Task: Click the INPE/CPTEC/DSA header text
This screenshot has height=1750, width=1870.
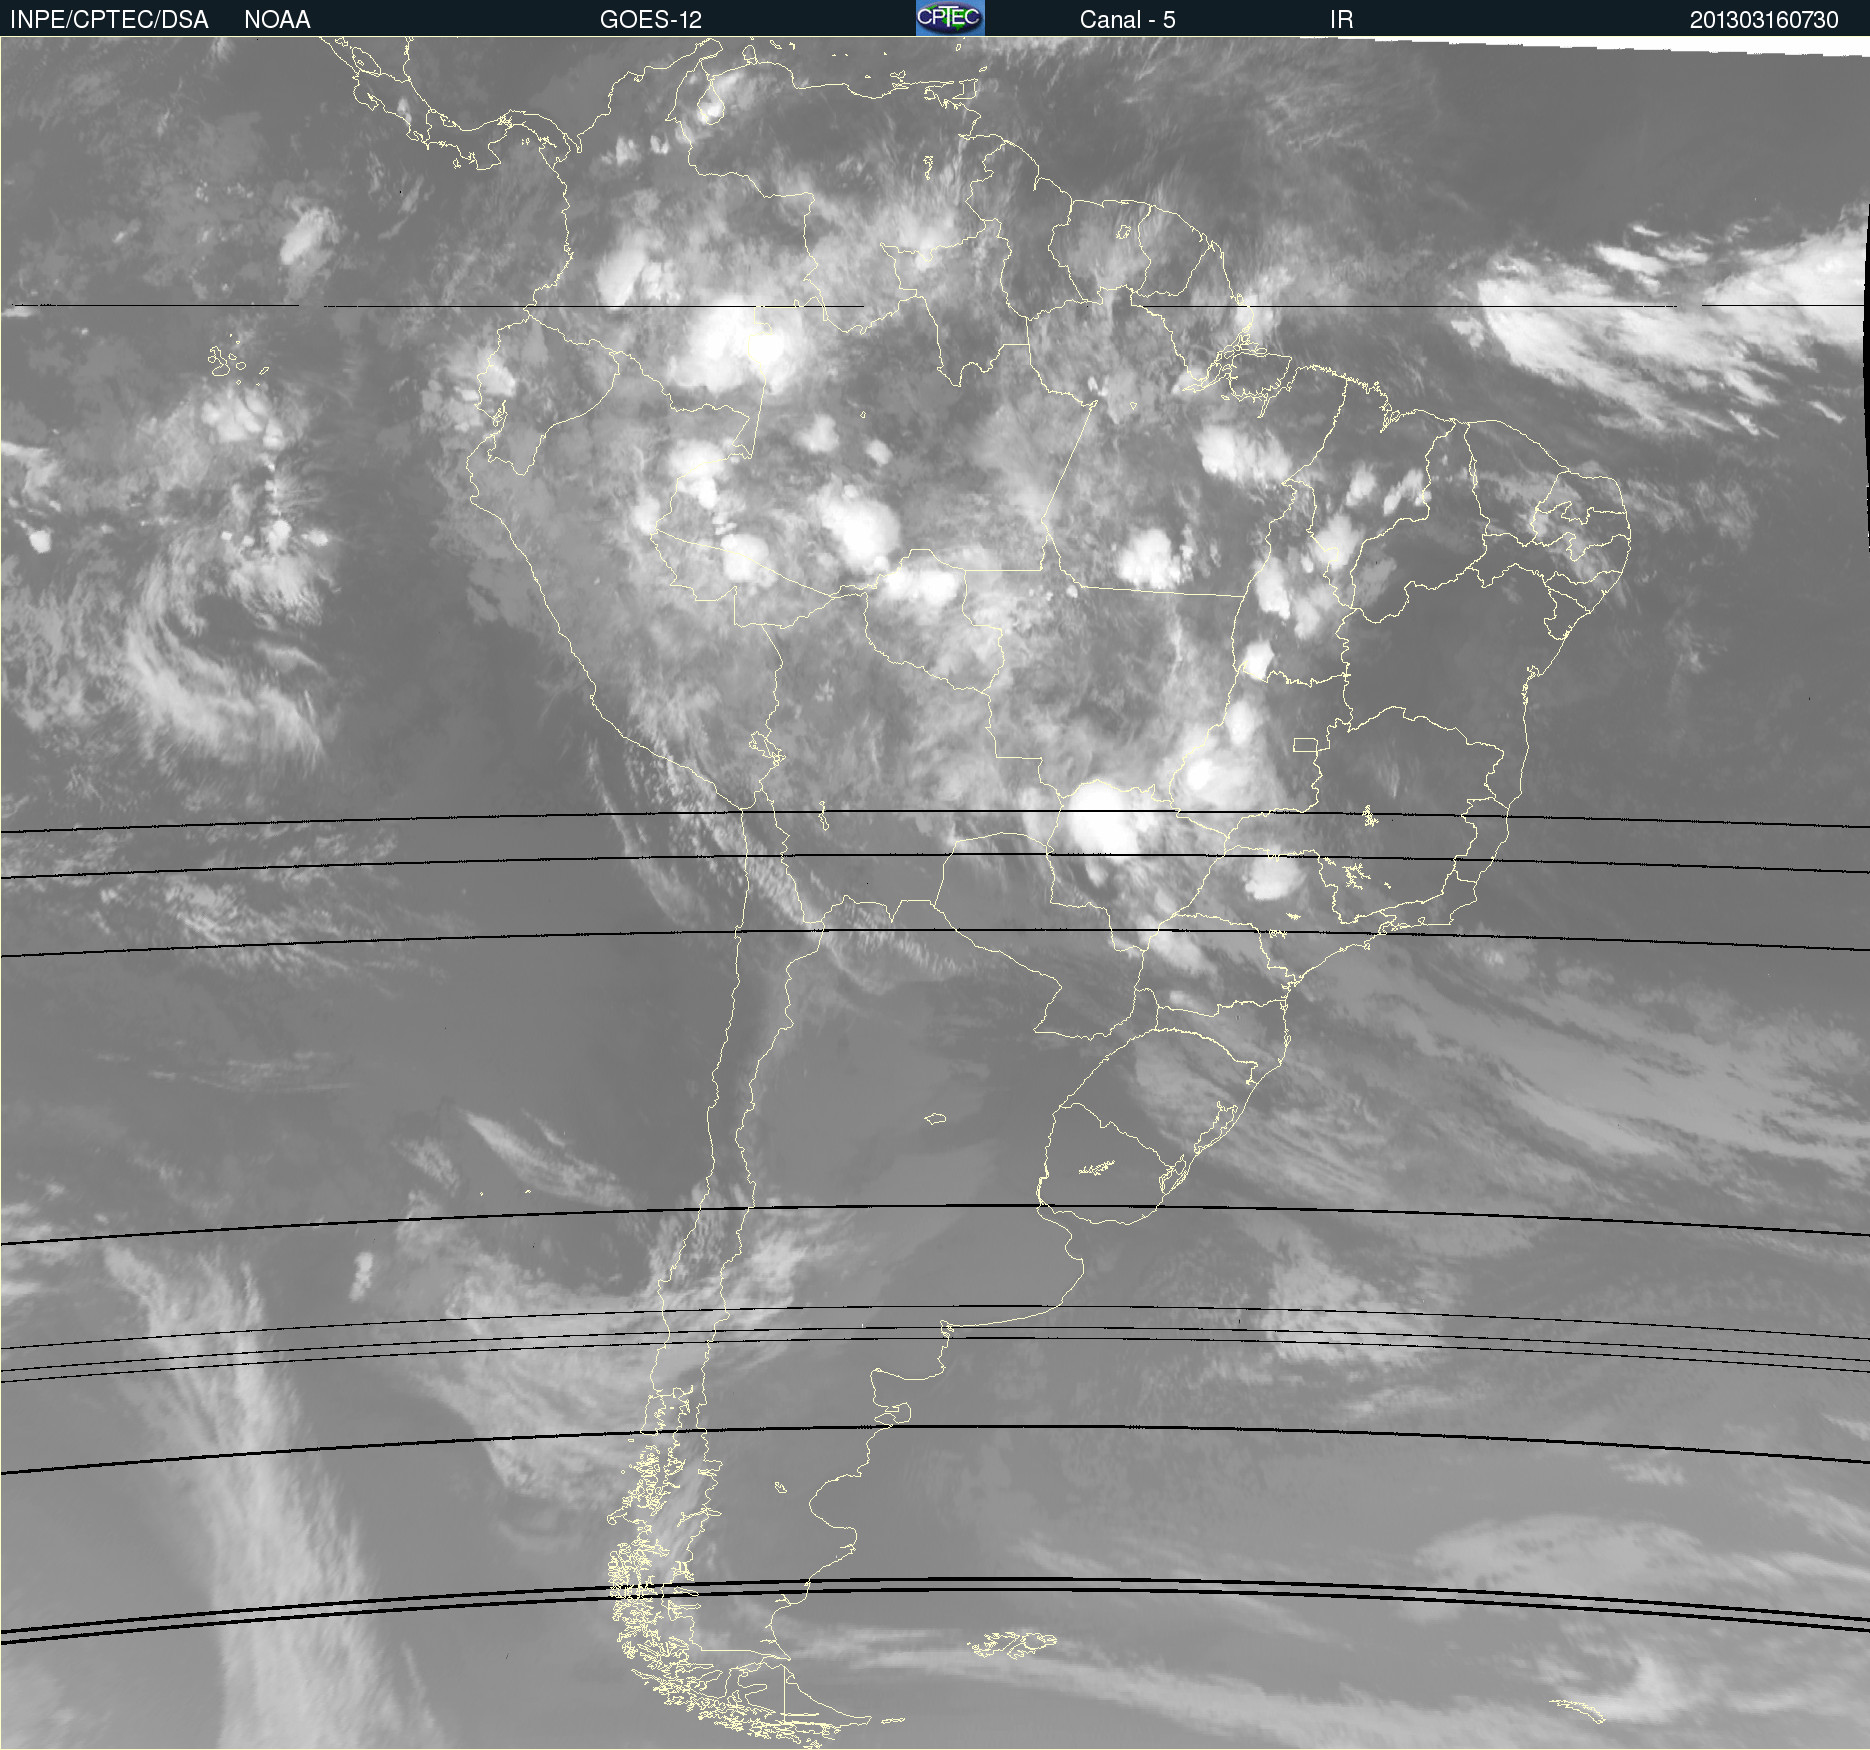Action: (109, 20)
